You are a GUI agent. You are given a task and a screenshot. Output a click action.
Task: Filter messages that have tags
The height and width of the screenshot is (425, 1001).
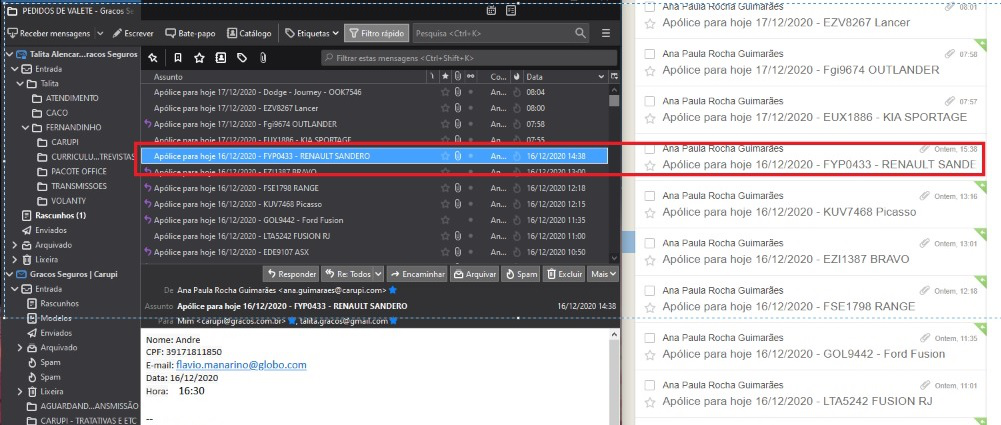coord(242,57)
